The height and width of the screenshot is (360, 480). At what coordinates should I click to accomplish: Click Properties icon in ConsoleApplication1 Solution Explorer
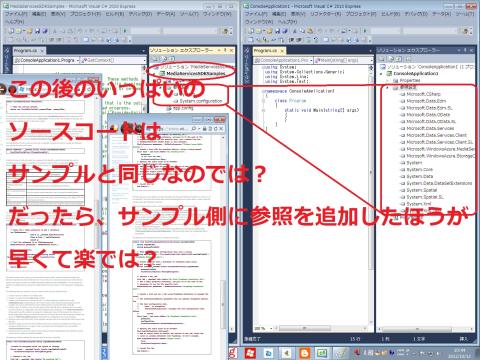[383, 59]
